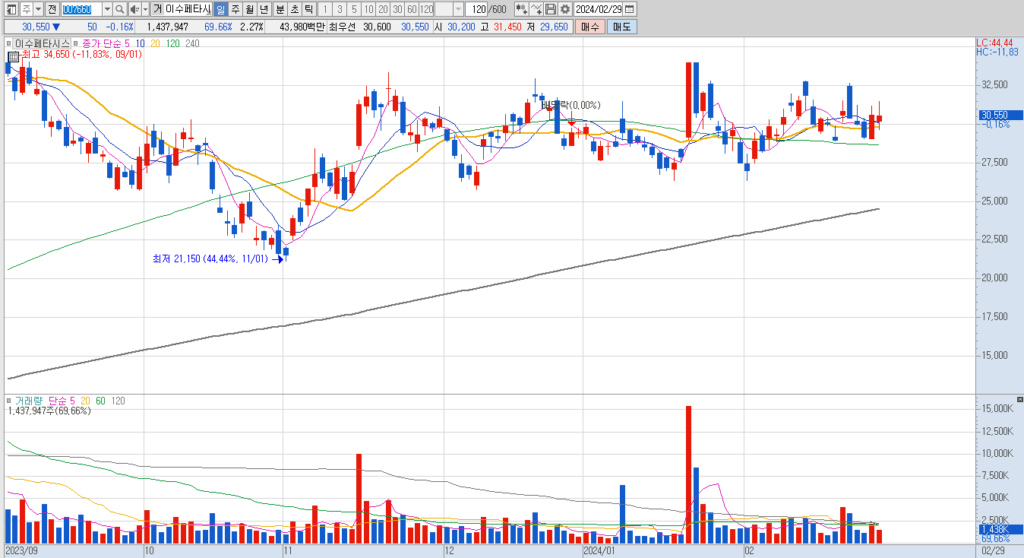Click the 전 button
Image resolution: width=1024 pixels, height=558 pixels.
52,9
